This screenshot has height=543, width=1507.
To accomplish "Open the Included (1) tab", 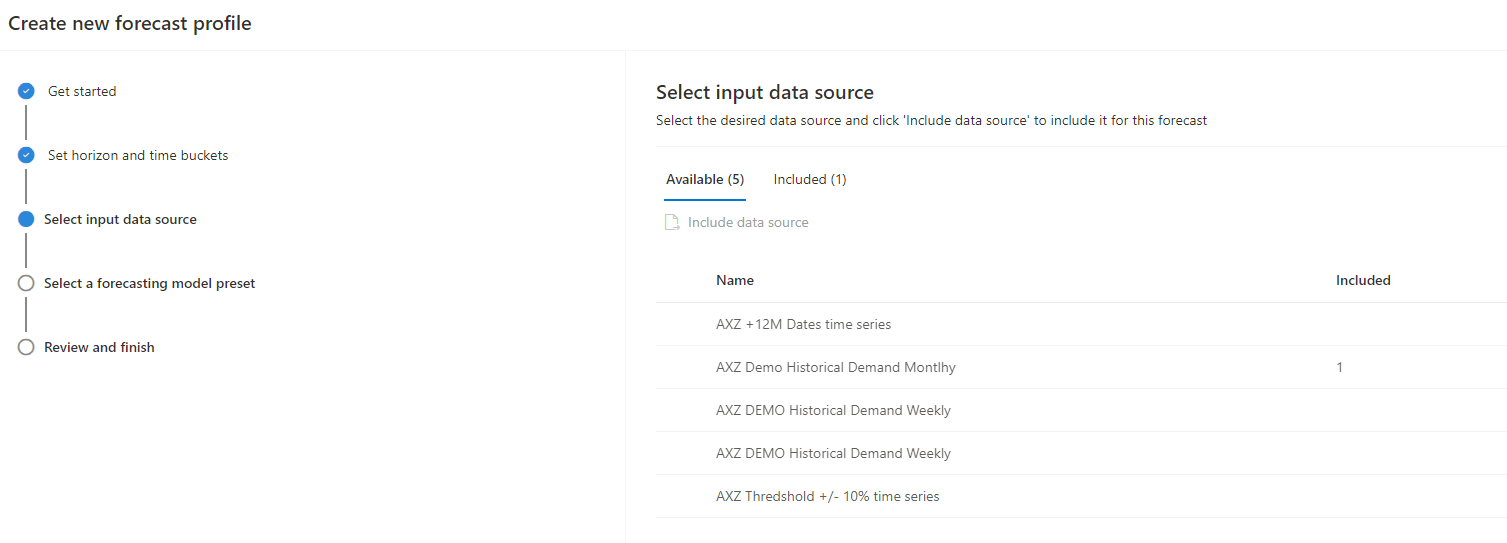I will point(810,180).
